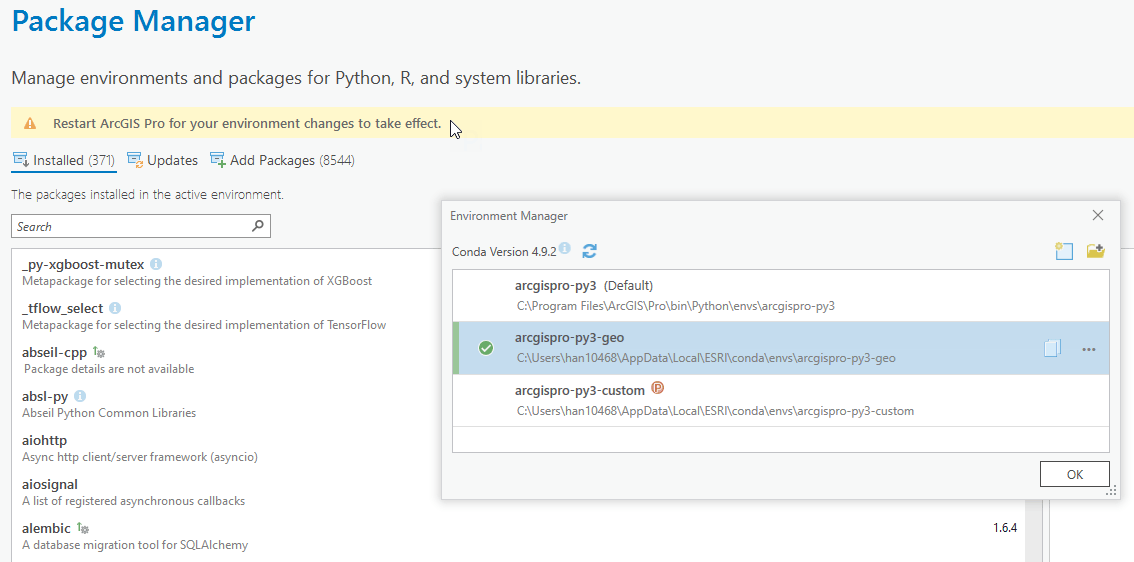Screen dimensions: 1134x562
Task: Click the package Search field
Action: 130,227
